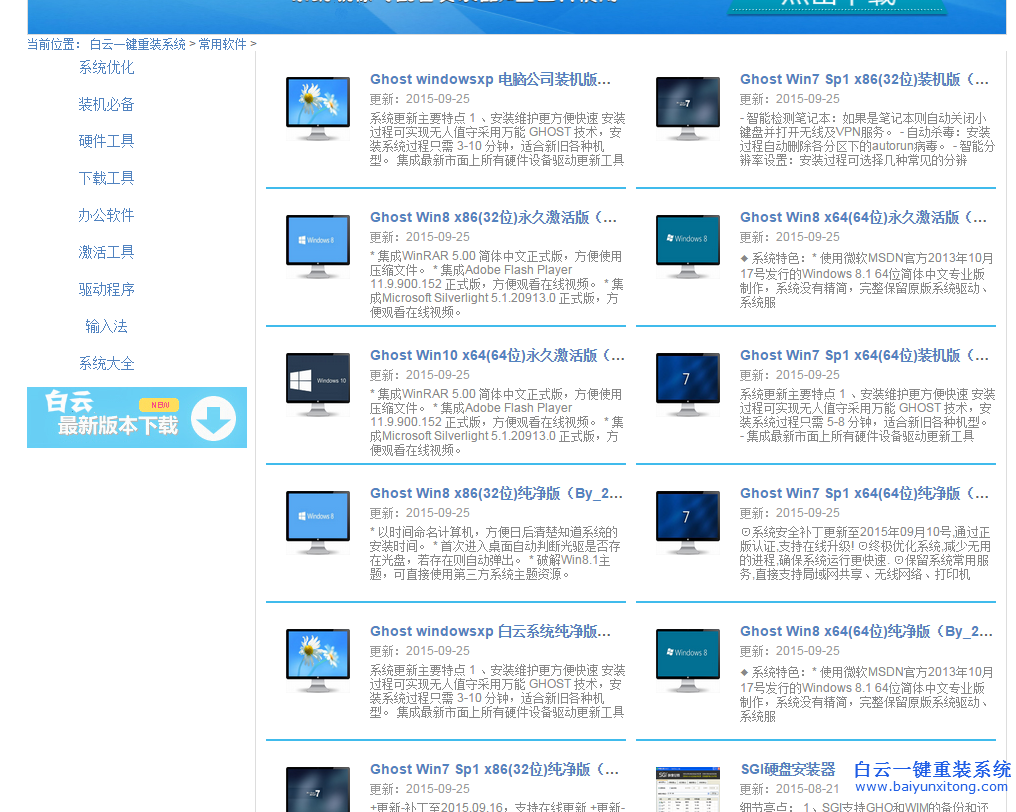
Task: Click 输入法 in the sidebar
Action: pos(106,326)
